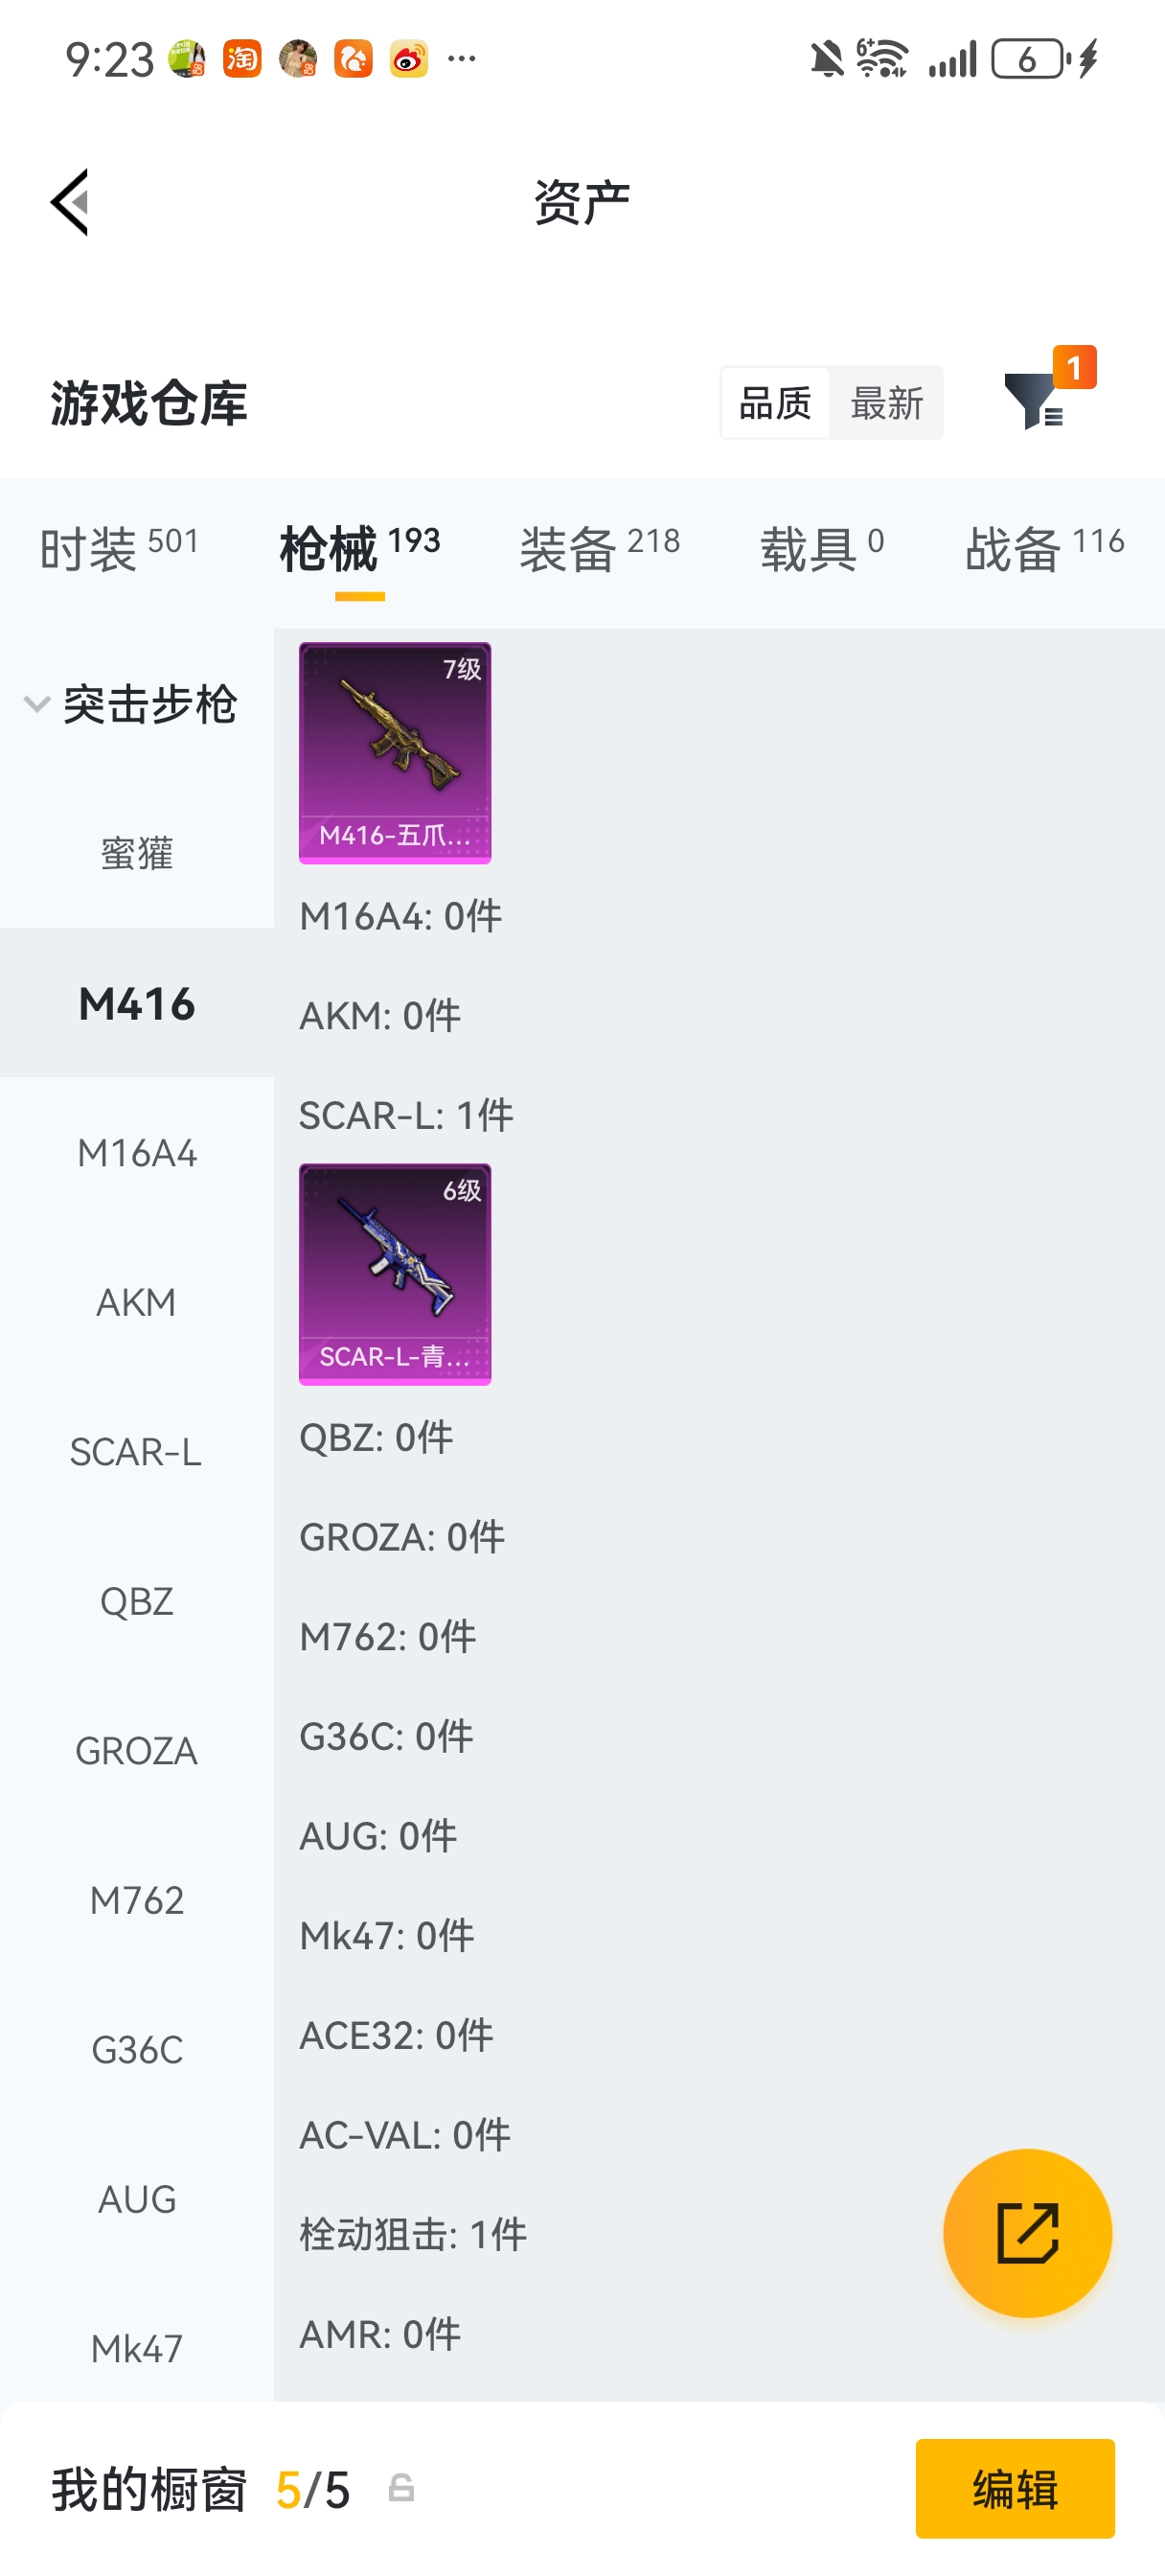Switch sorting to 品质
This screenshot has width=1165, height=2576.
click(775, 403)
